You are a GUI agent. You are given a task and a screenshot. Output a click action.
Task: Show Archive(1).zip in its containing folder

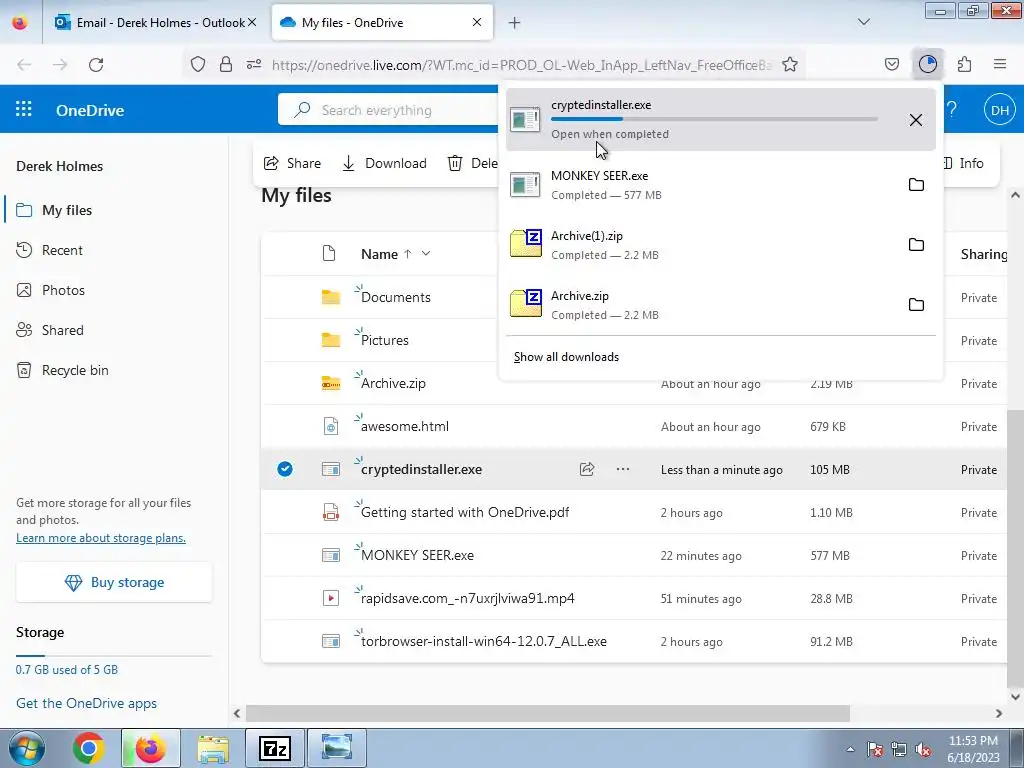pyautogui.click(x=916, y=245)
